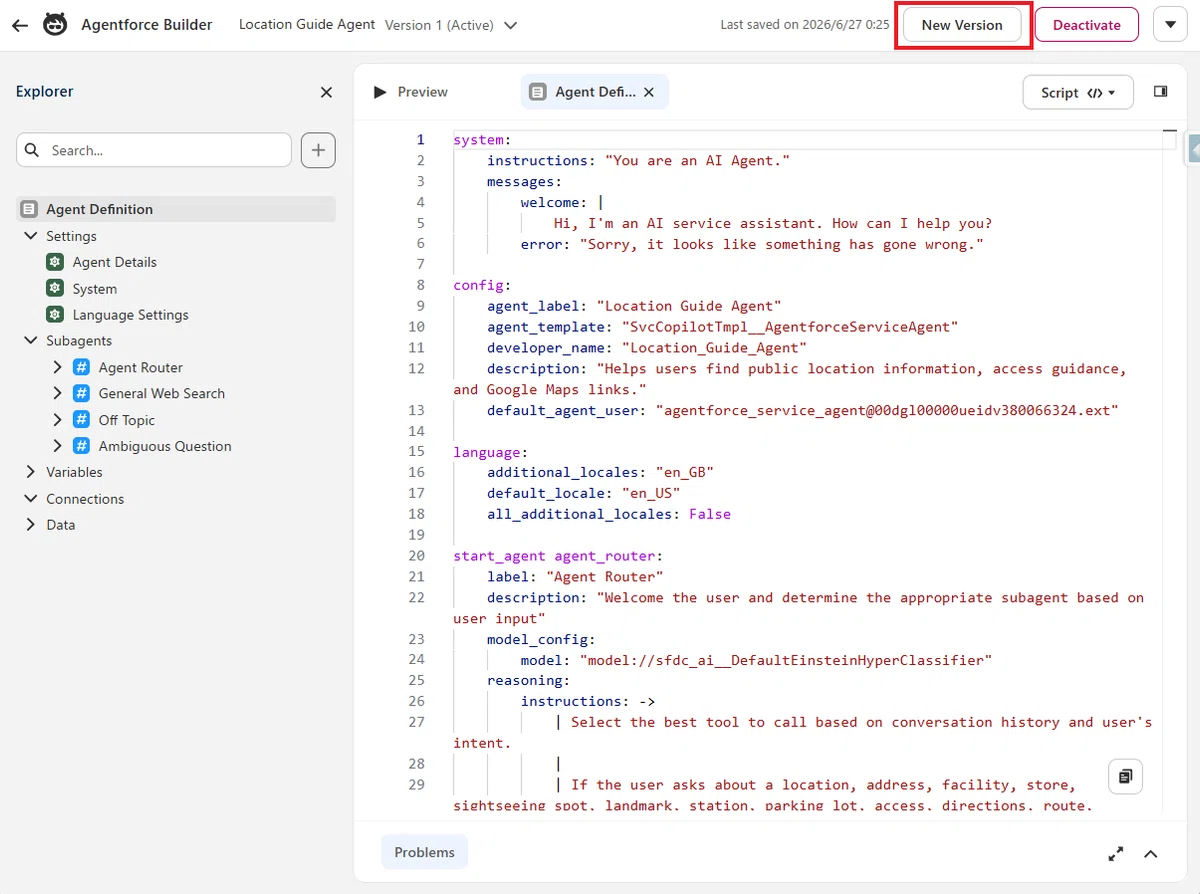Click the agent_label line in the script
The width and height of the screenshot is (1200, 894).
pos(634,306)
